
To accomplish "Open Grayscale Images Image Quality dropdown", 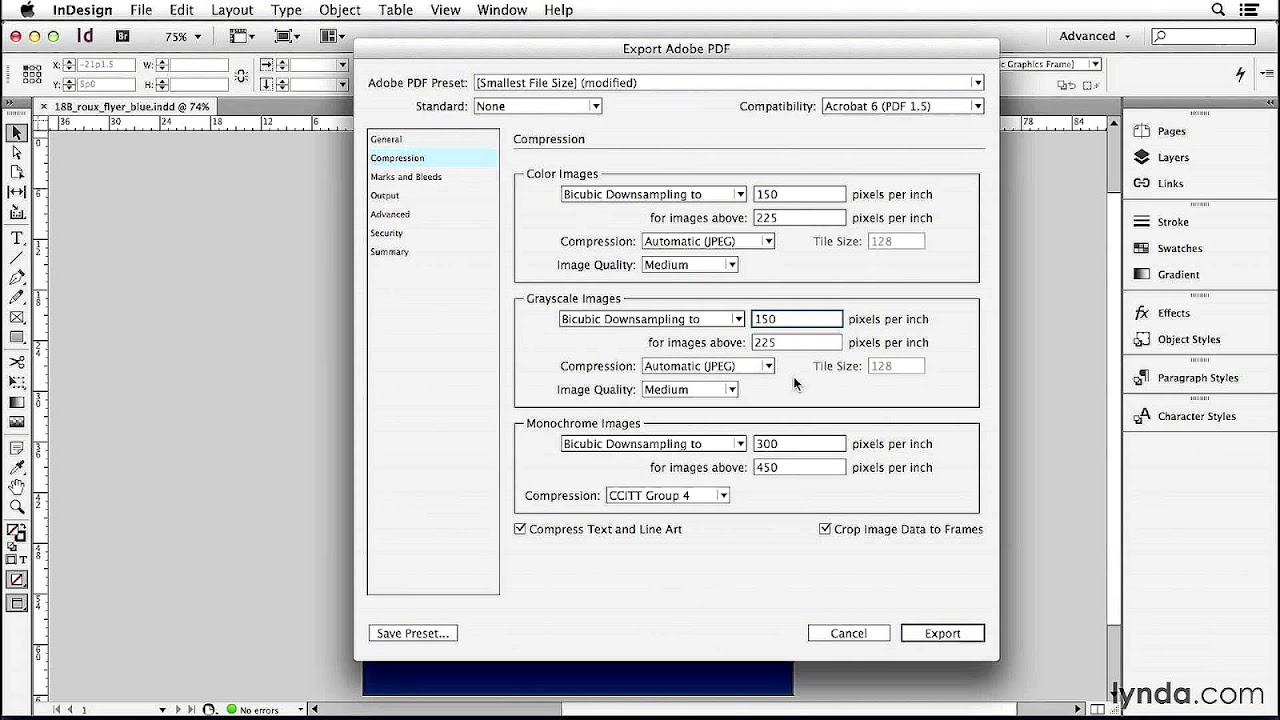I will [x=690, y=390].
